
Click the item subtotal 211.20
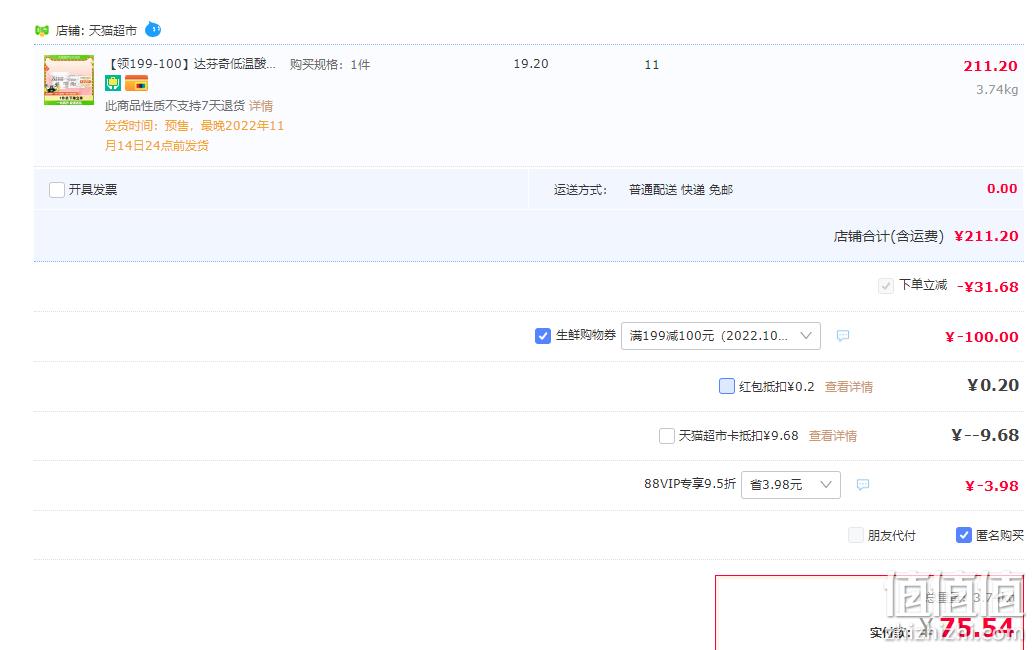pos(990,66)
